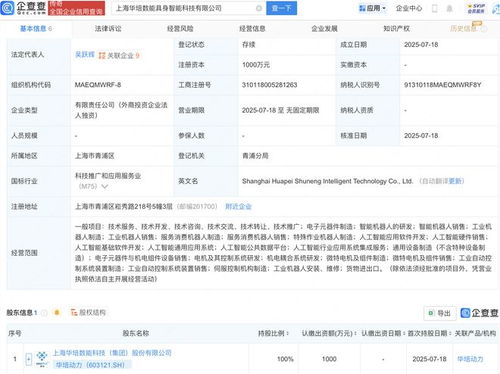The height and width of the screenshot is (374, 500).
Task: Select 成立日期 value 2025-07-18
Action: tap(421, 45)
